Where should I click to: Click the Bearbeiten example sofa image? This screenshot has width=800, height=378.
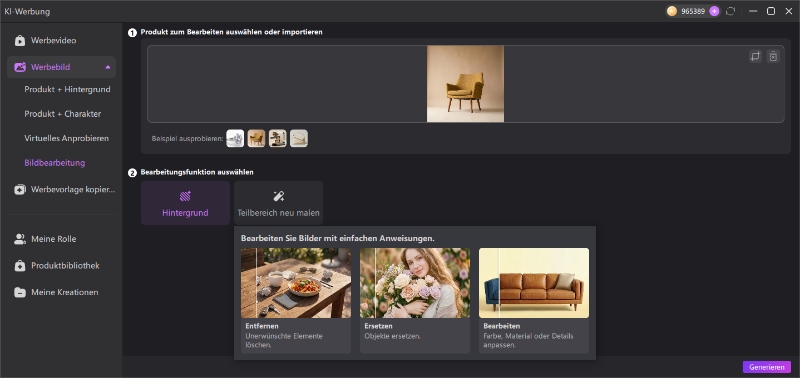534,283
